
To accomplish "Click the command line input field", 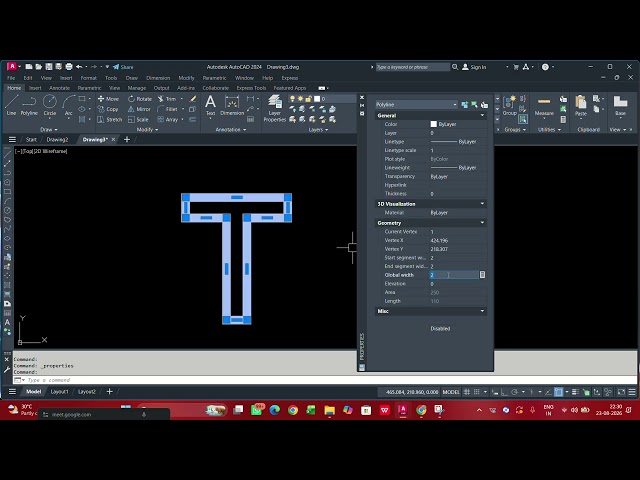I will 327,380.
